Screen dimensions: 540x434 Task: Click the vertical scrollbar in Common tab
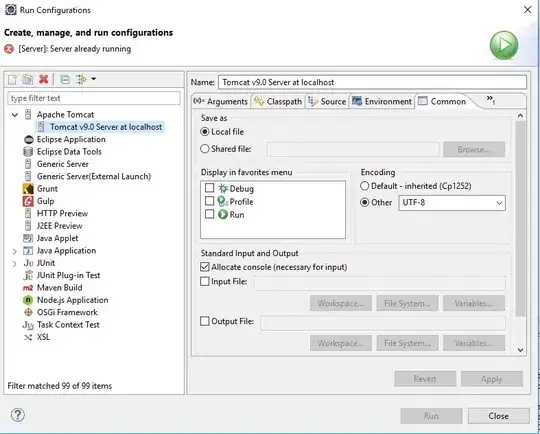[520, 218]
